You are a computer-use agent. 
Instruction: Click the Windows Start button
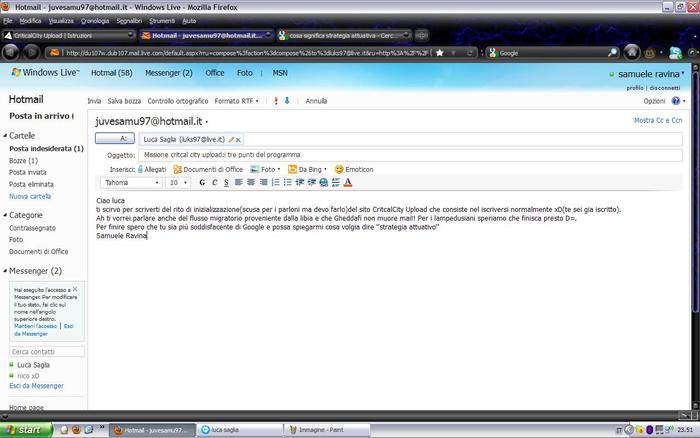point(25,430)
